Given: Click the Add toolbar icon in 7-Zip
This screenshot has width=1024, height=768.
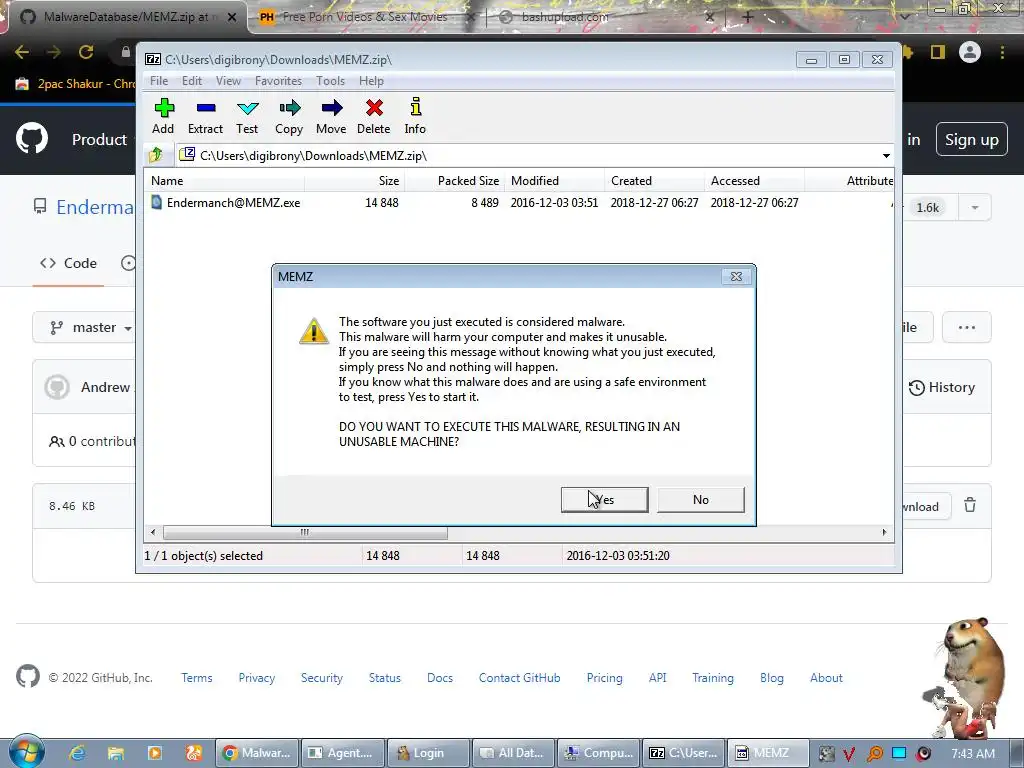Looking at the screenshot, I should [x=163, y=116].
